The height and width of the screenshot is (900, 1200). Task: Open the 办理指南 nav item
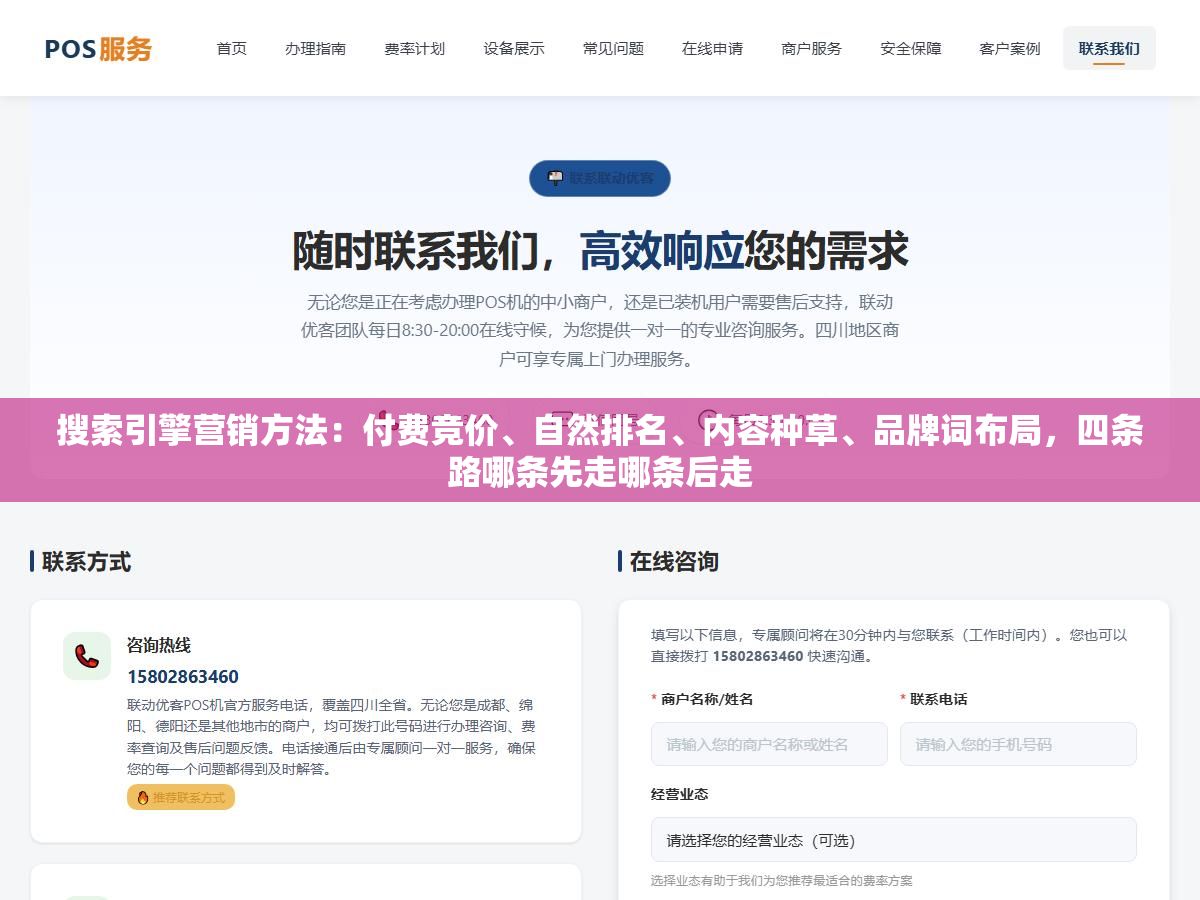click(x=315, y=48)
